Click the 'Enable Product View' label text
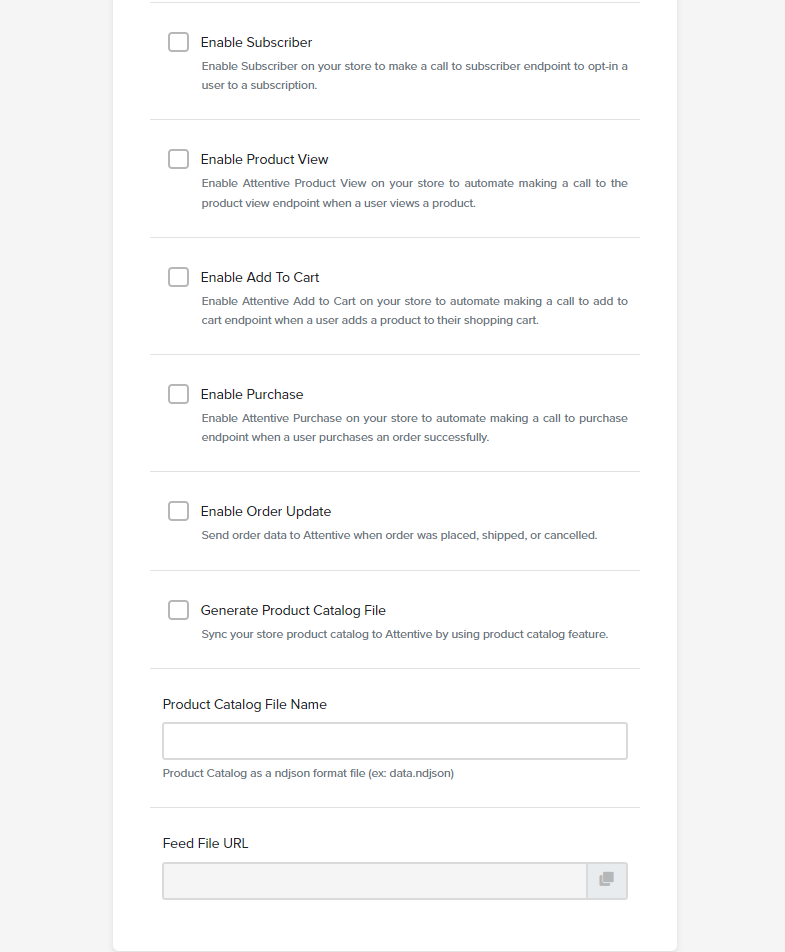The image size is (785, 952). pos(264,160)
